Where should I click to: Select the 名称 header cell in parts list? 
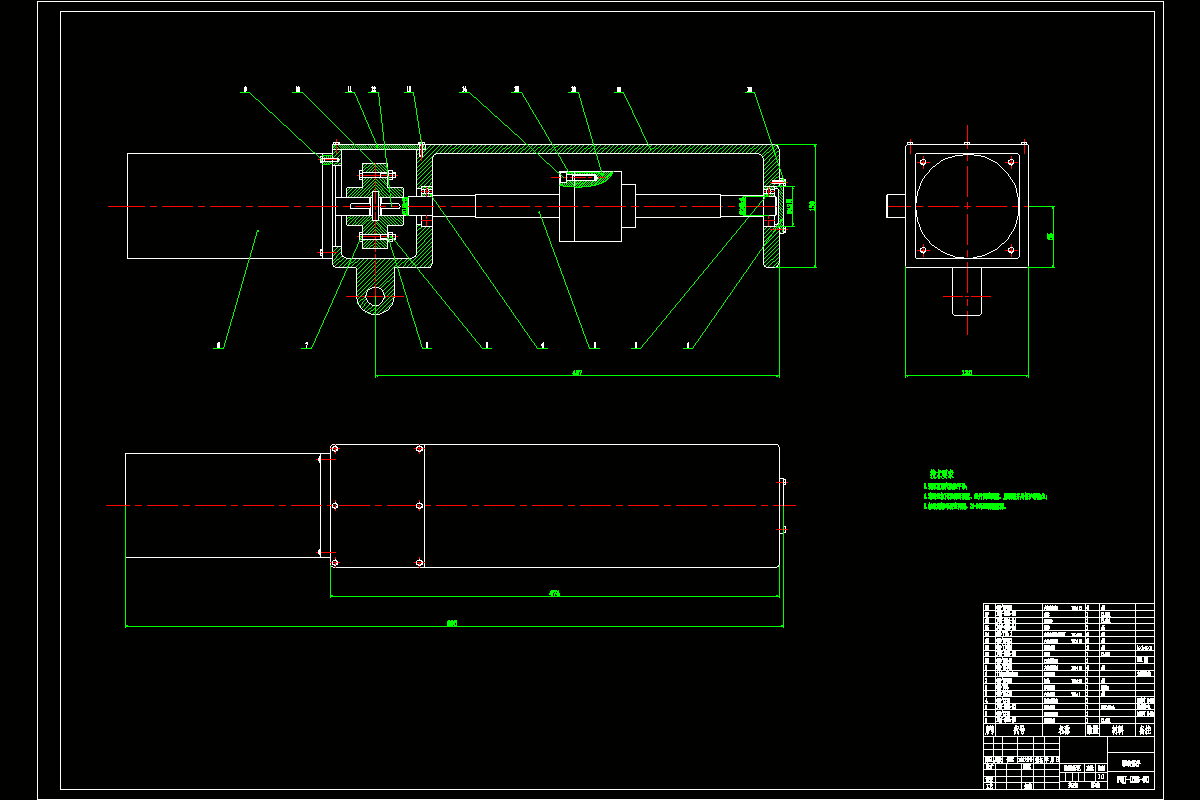point(1064,731)
